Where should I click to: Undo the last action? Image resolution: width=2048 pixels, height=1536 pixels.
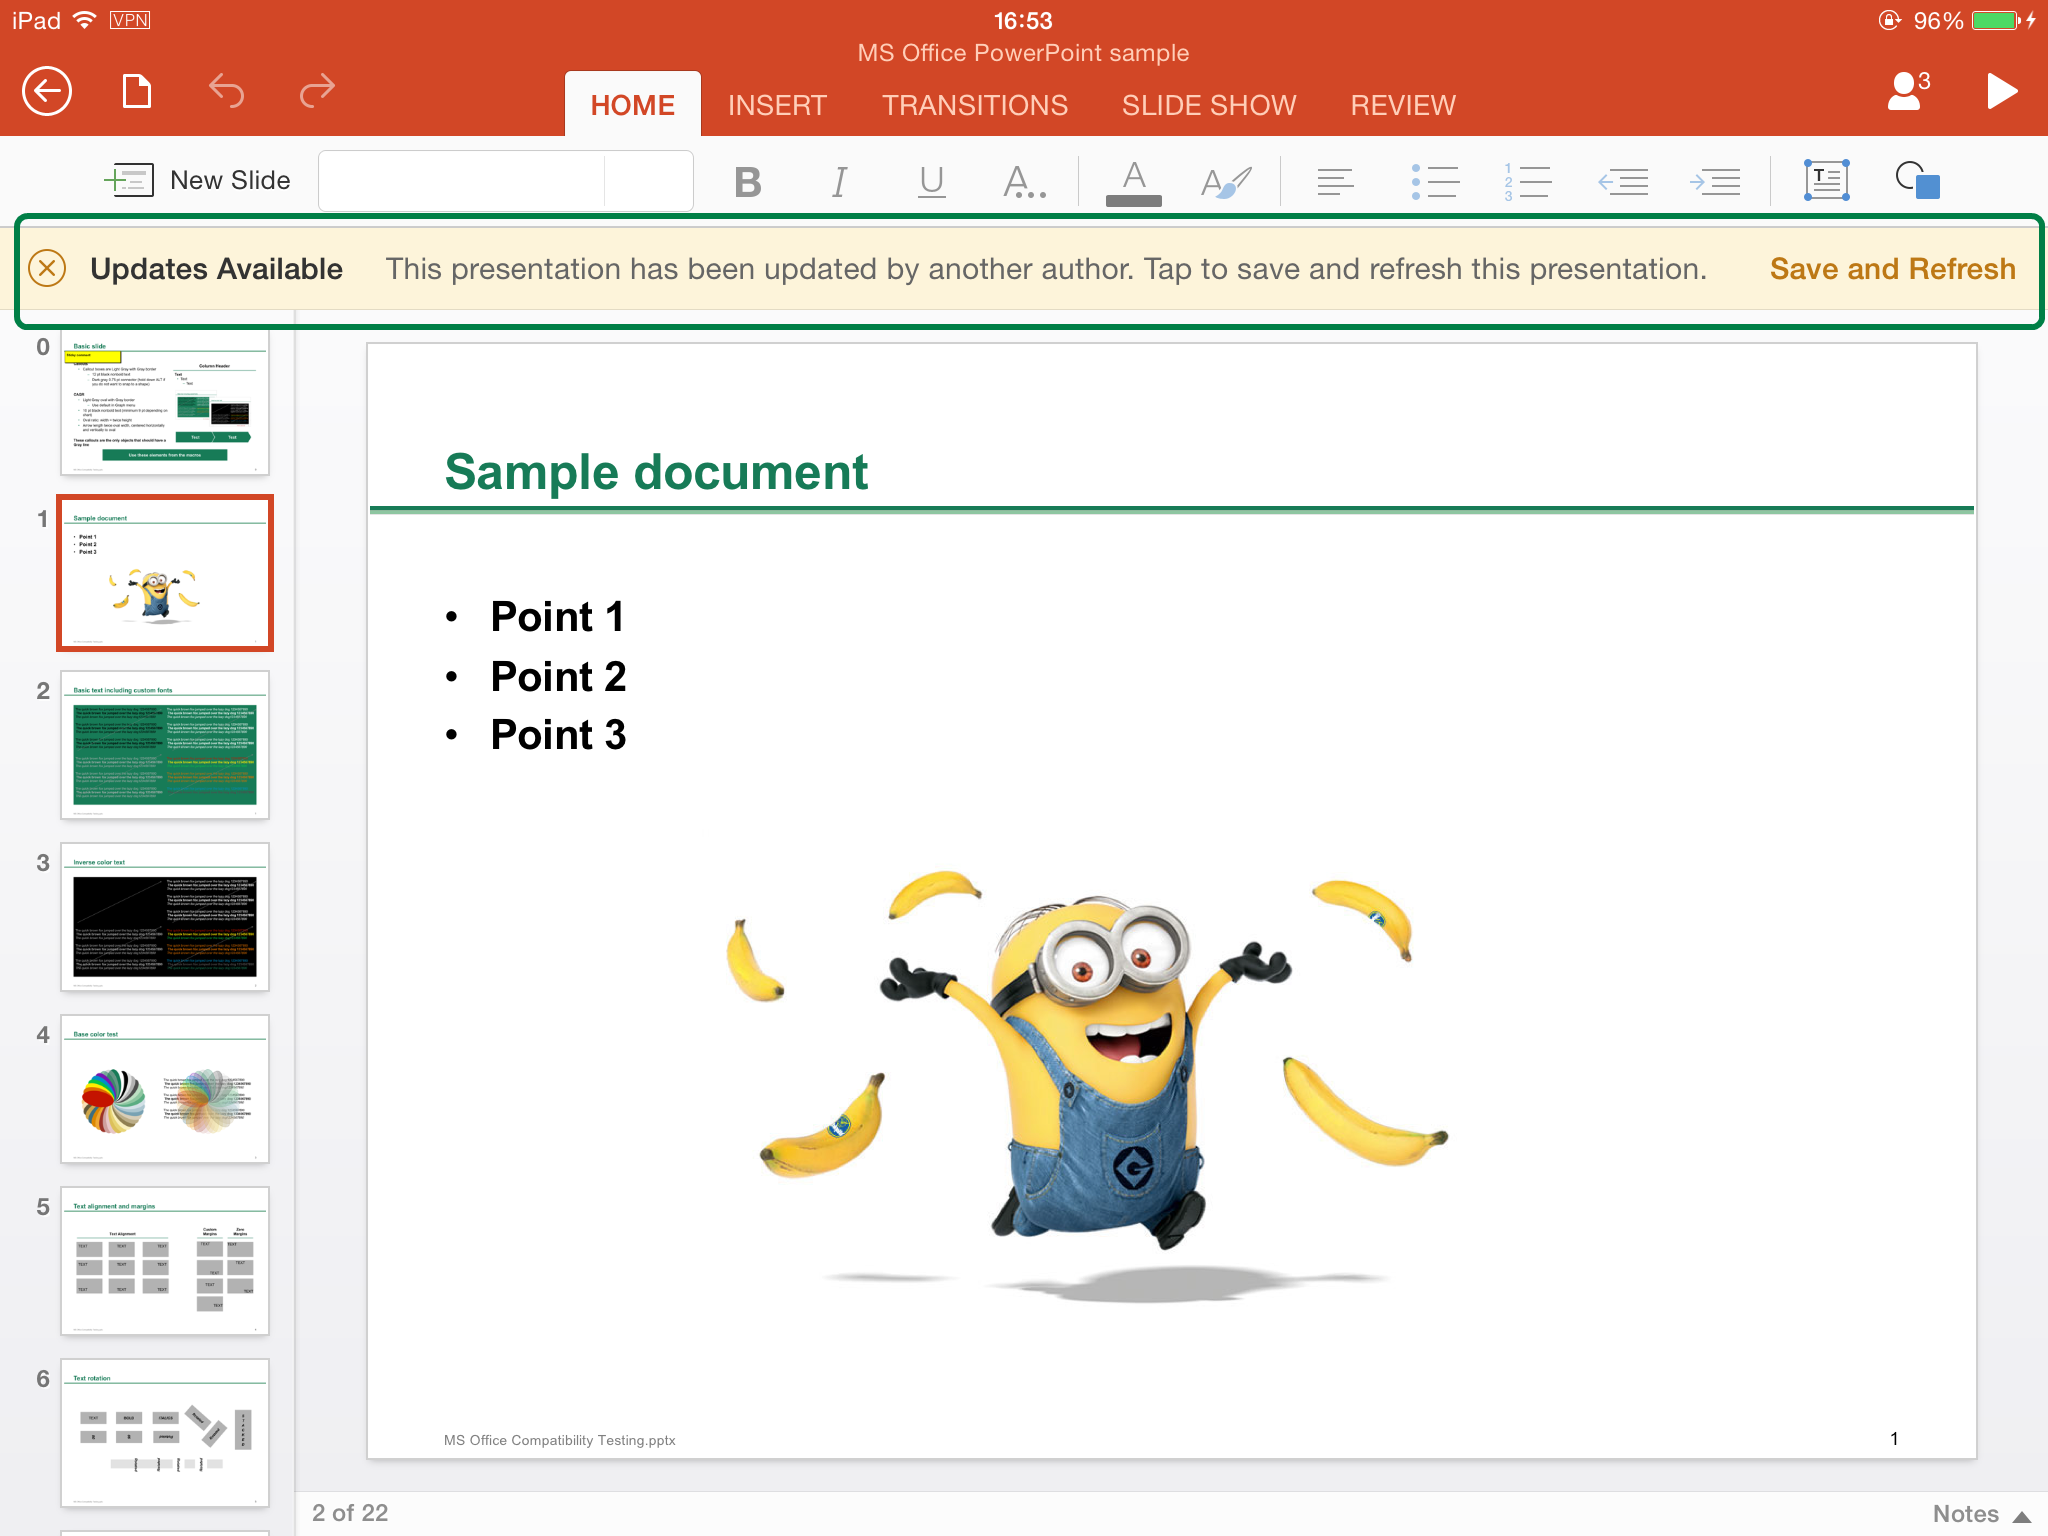(227, 91)
